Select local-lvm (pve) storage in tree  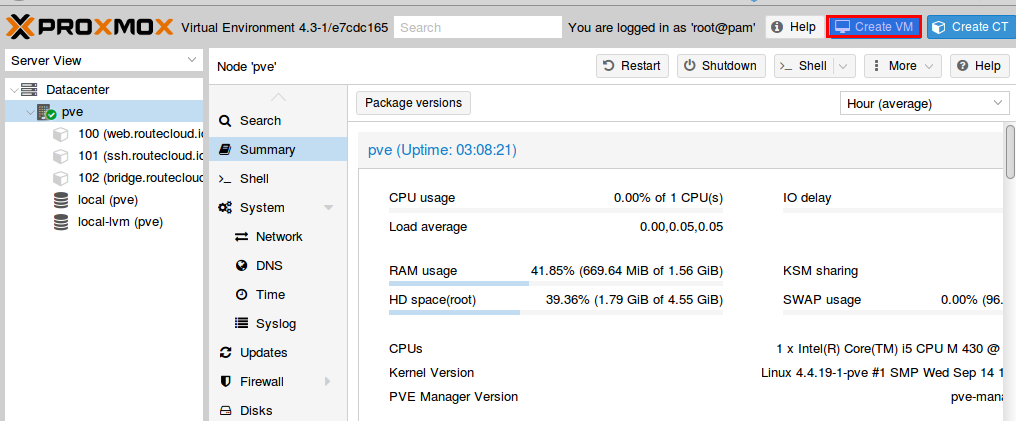click(104, 222)
